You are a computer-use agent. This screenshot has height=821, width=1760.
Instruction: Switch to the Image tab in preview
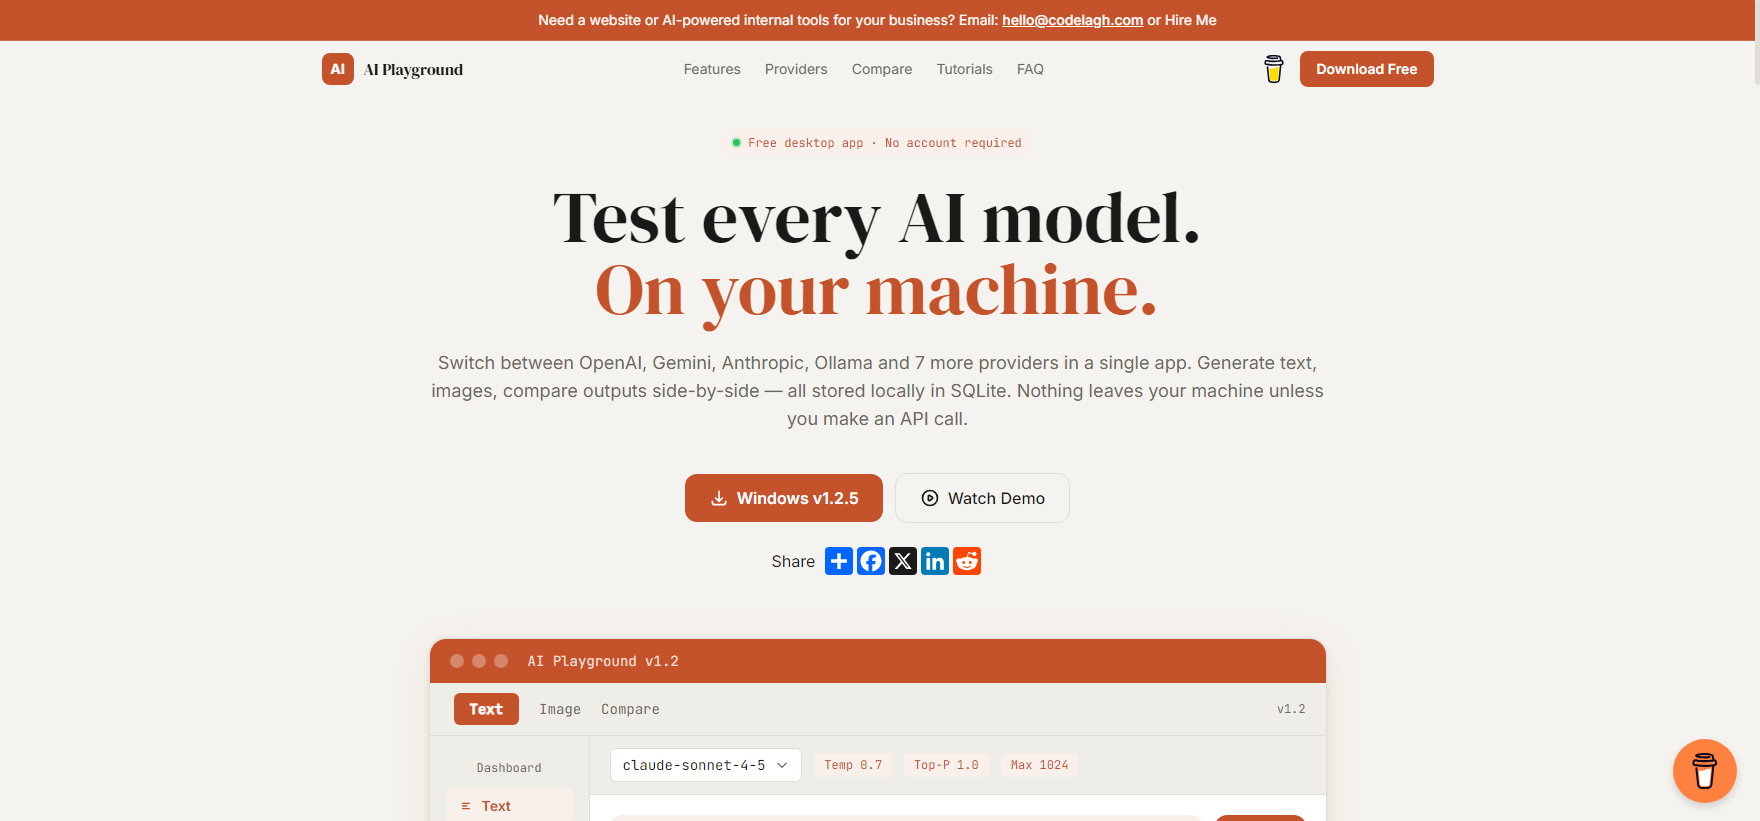point(560,709)
